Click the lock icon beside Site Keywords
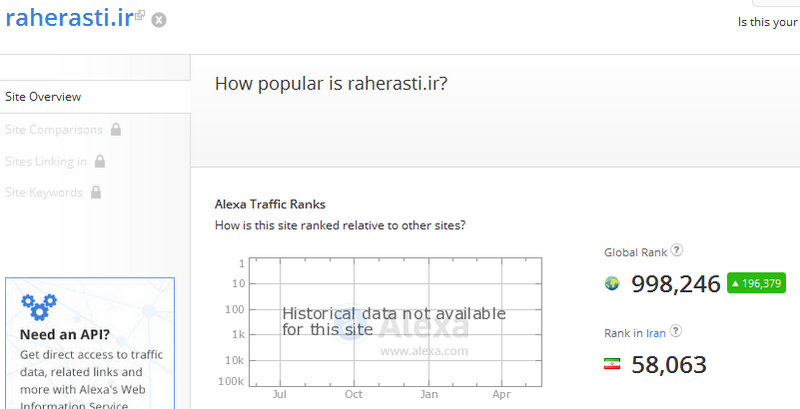This screenshot has height=409, width=800. click(95, 192)
